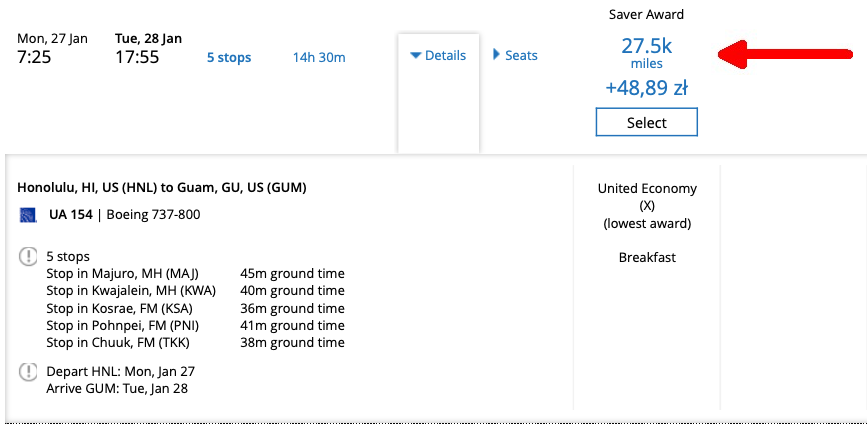
Task: Click the Stop in Chuuk, FM (TKK) line
Action: point(116,342)
